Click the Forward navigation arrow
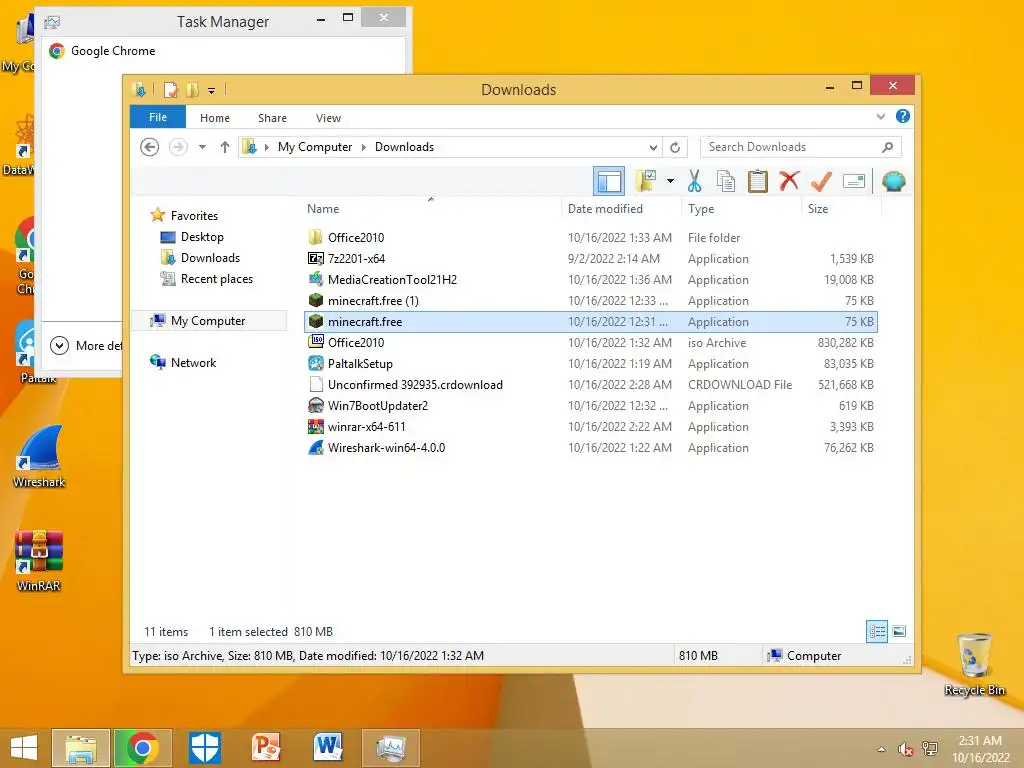 (178, 147)
